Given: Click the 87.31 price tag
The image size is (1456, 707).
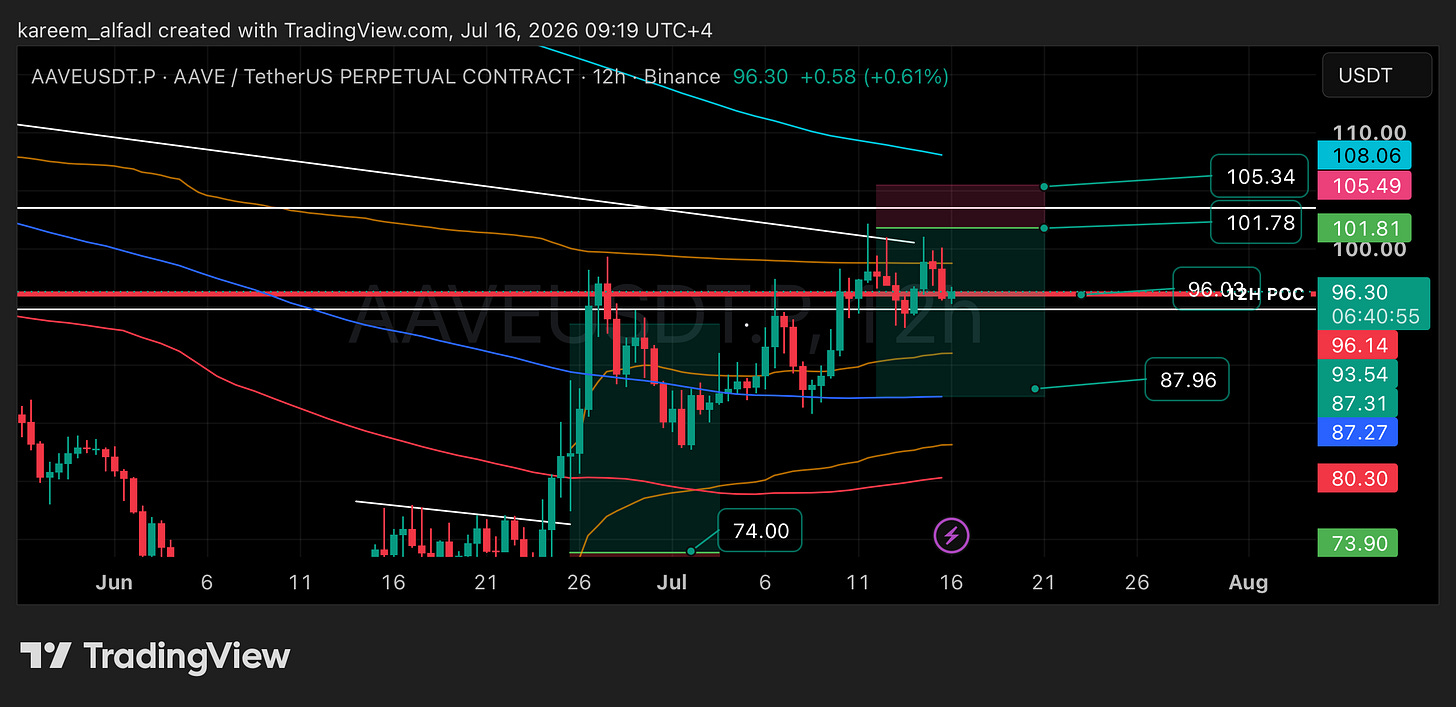Looking at the screenshot, I should [1358, 403].
